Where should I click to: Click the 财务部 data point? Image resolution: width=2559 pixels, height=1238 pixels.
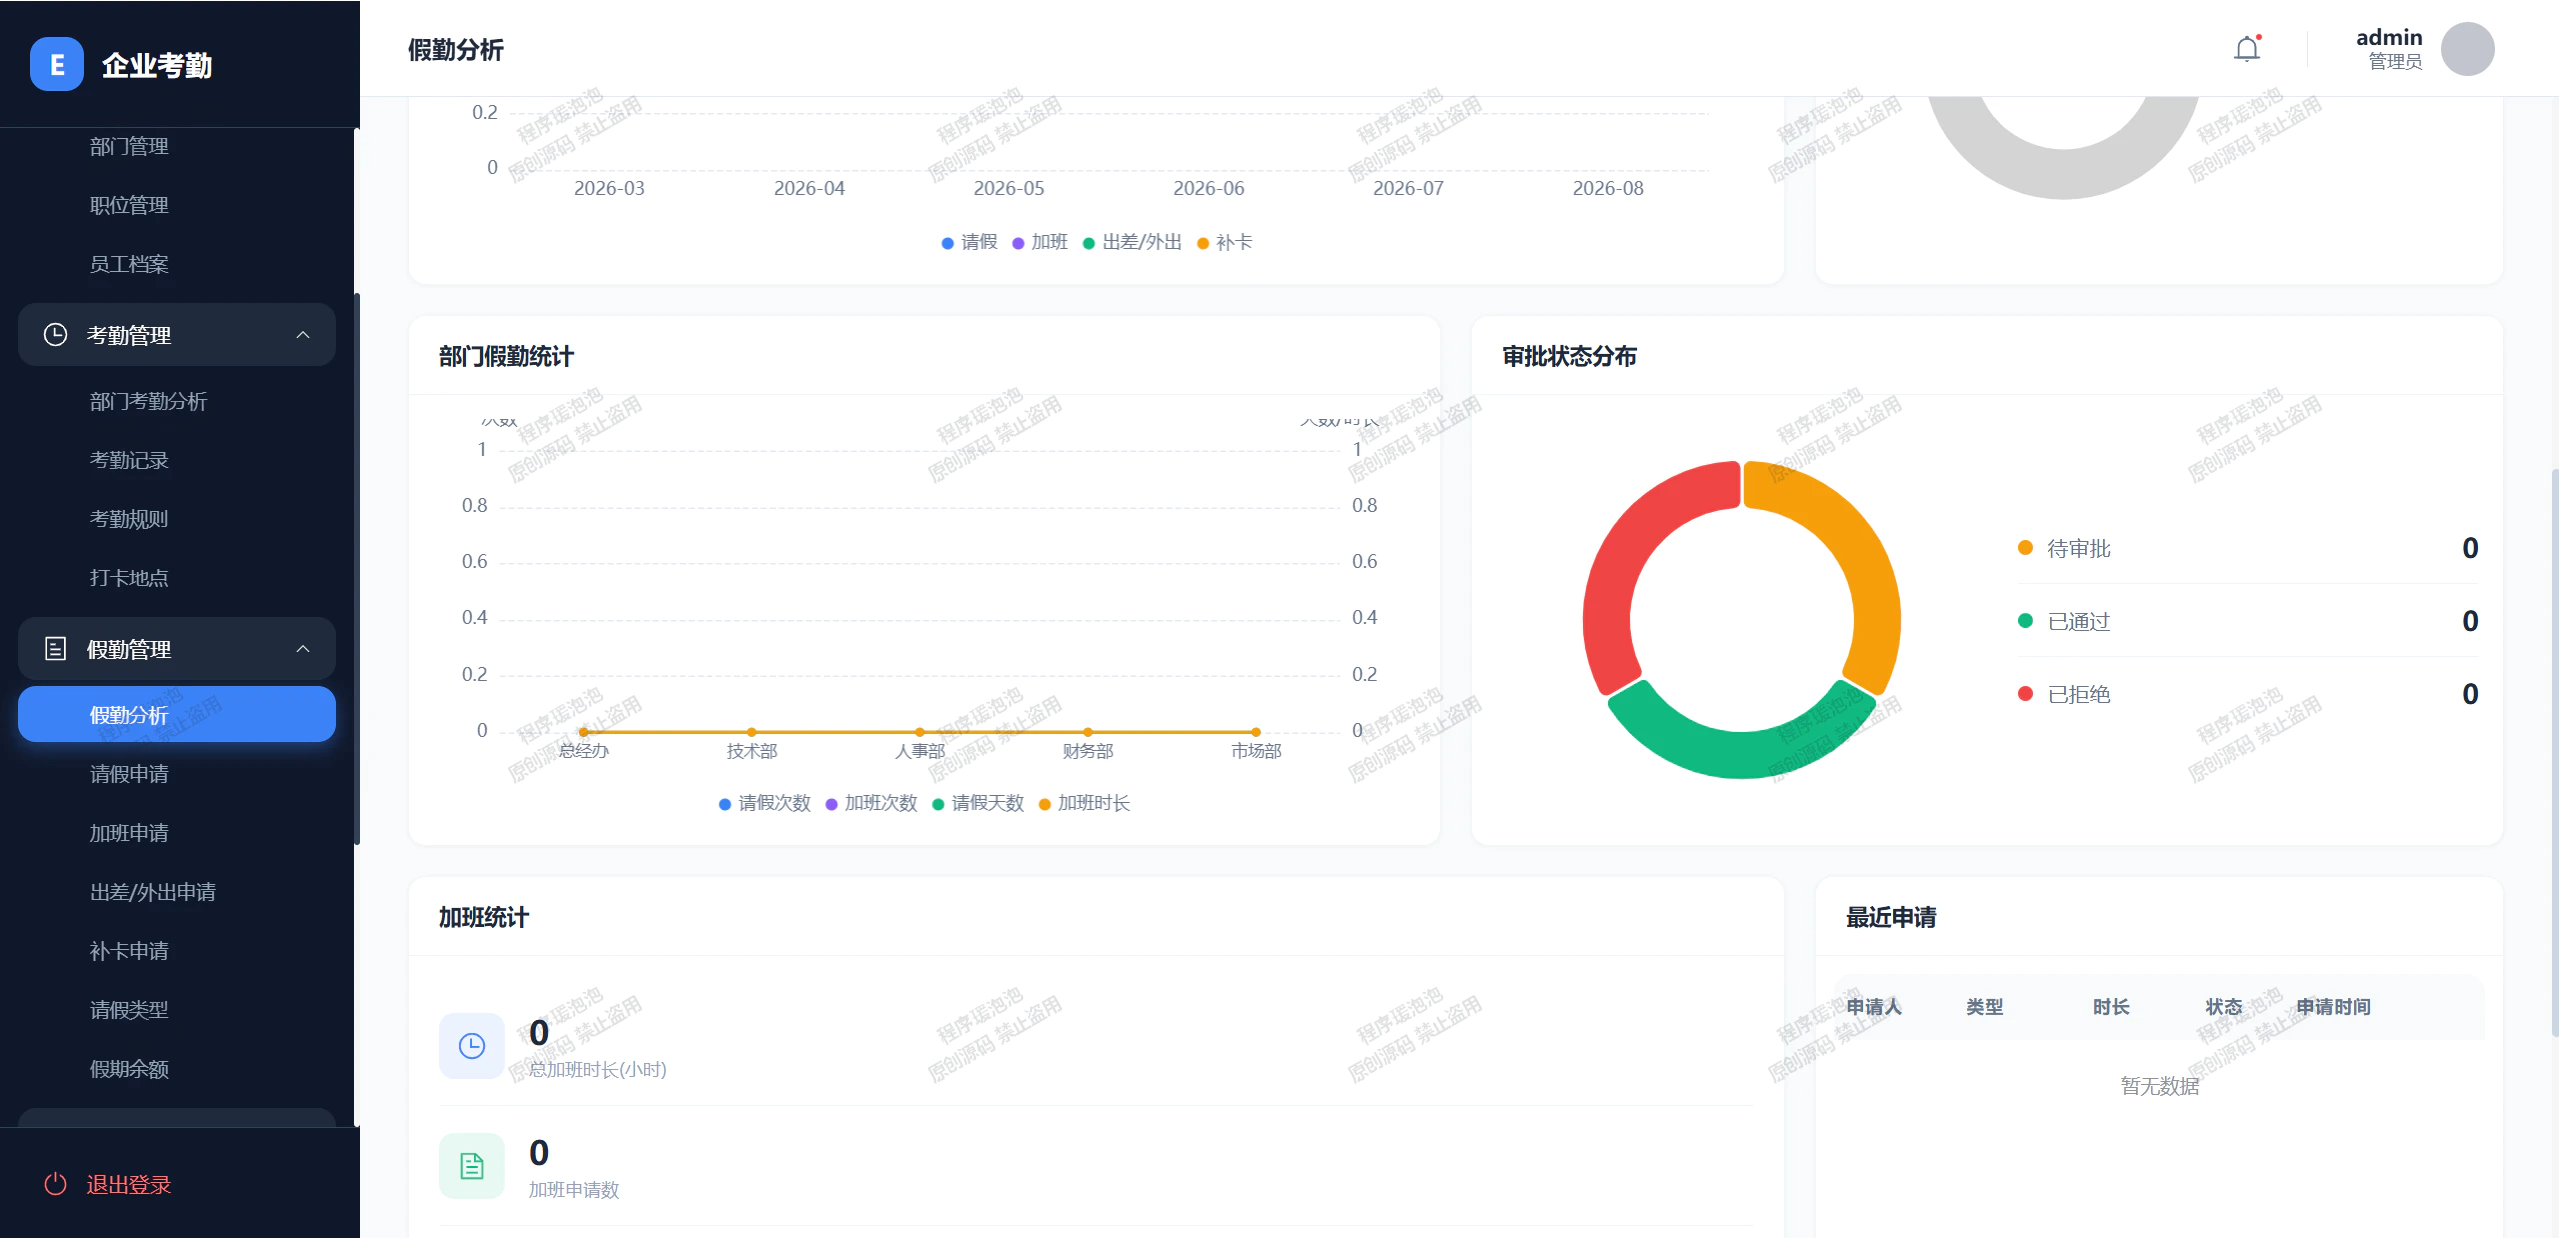point(1088,732)
